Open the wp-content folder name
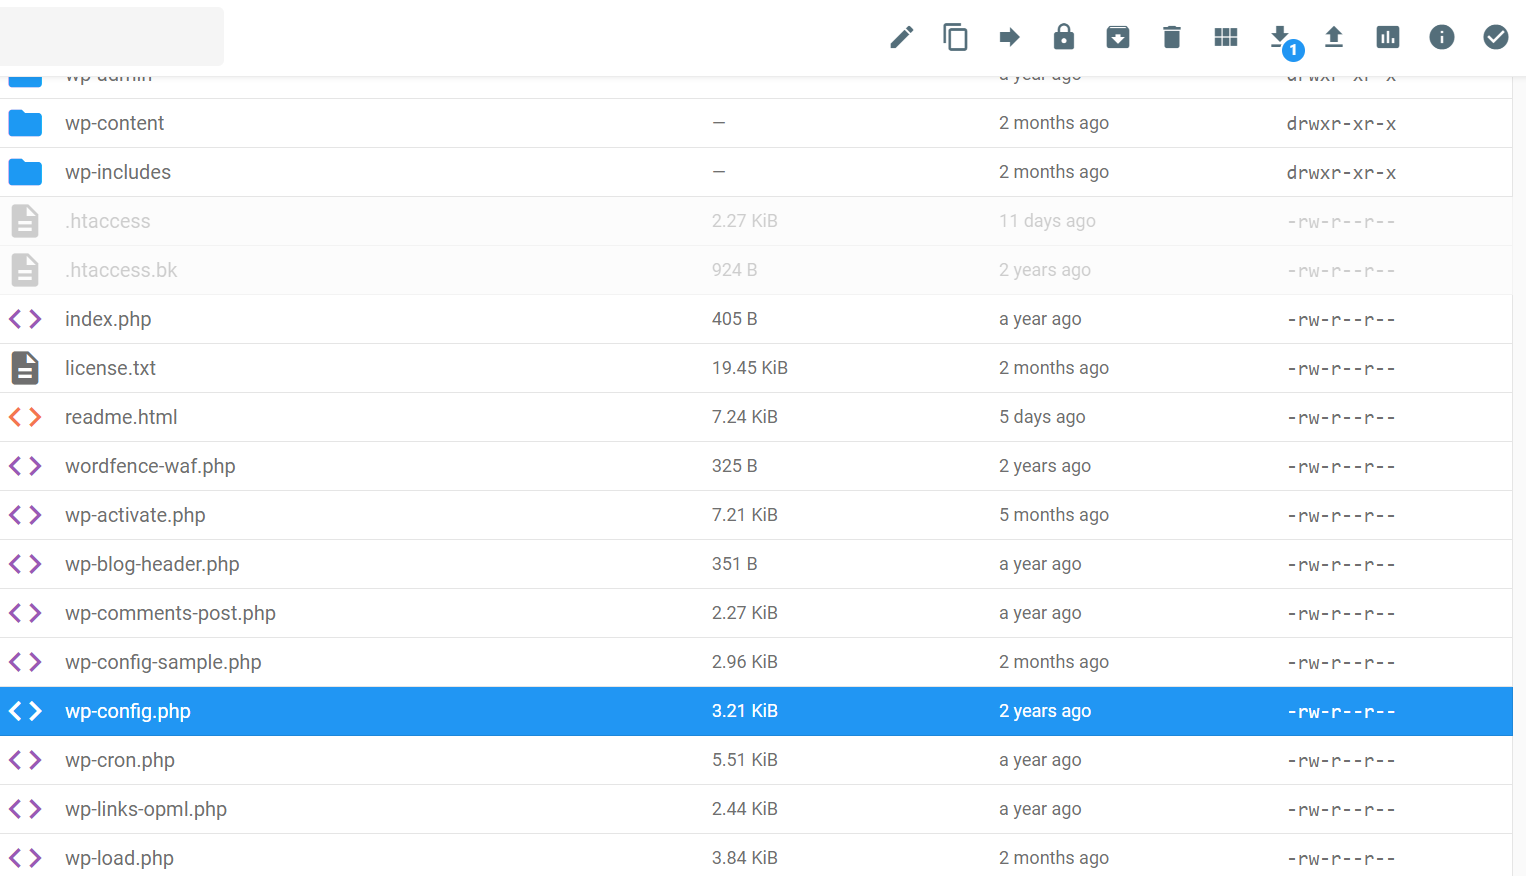The image size is (1526, 876). pos(114,123)
